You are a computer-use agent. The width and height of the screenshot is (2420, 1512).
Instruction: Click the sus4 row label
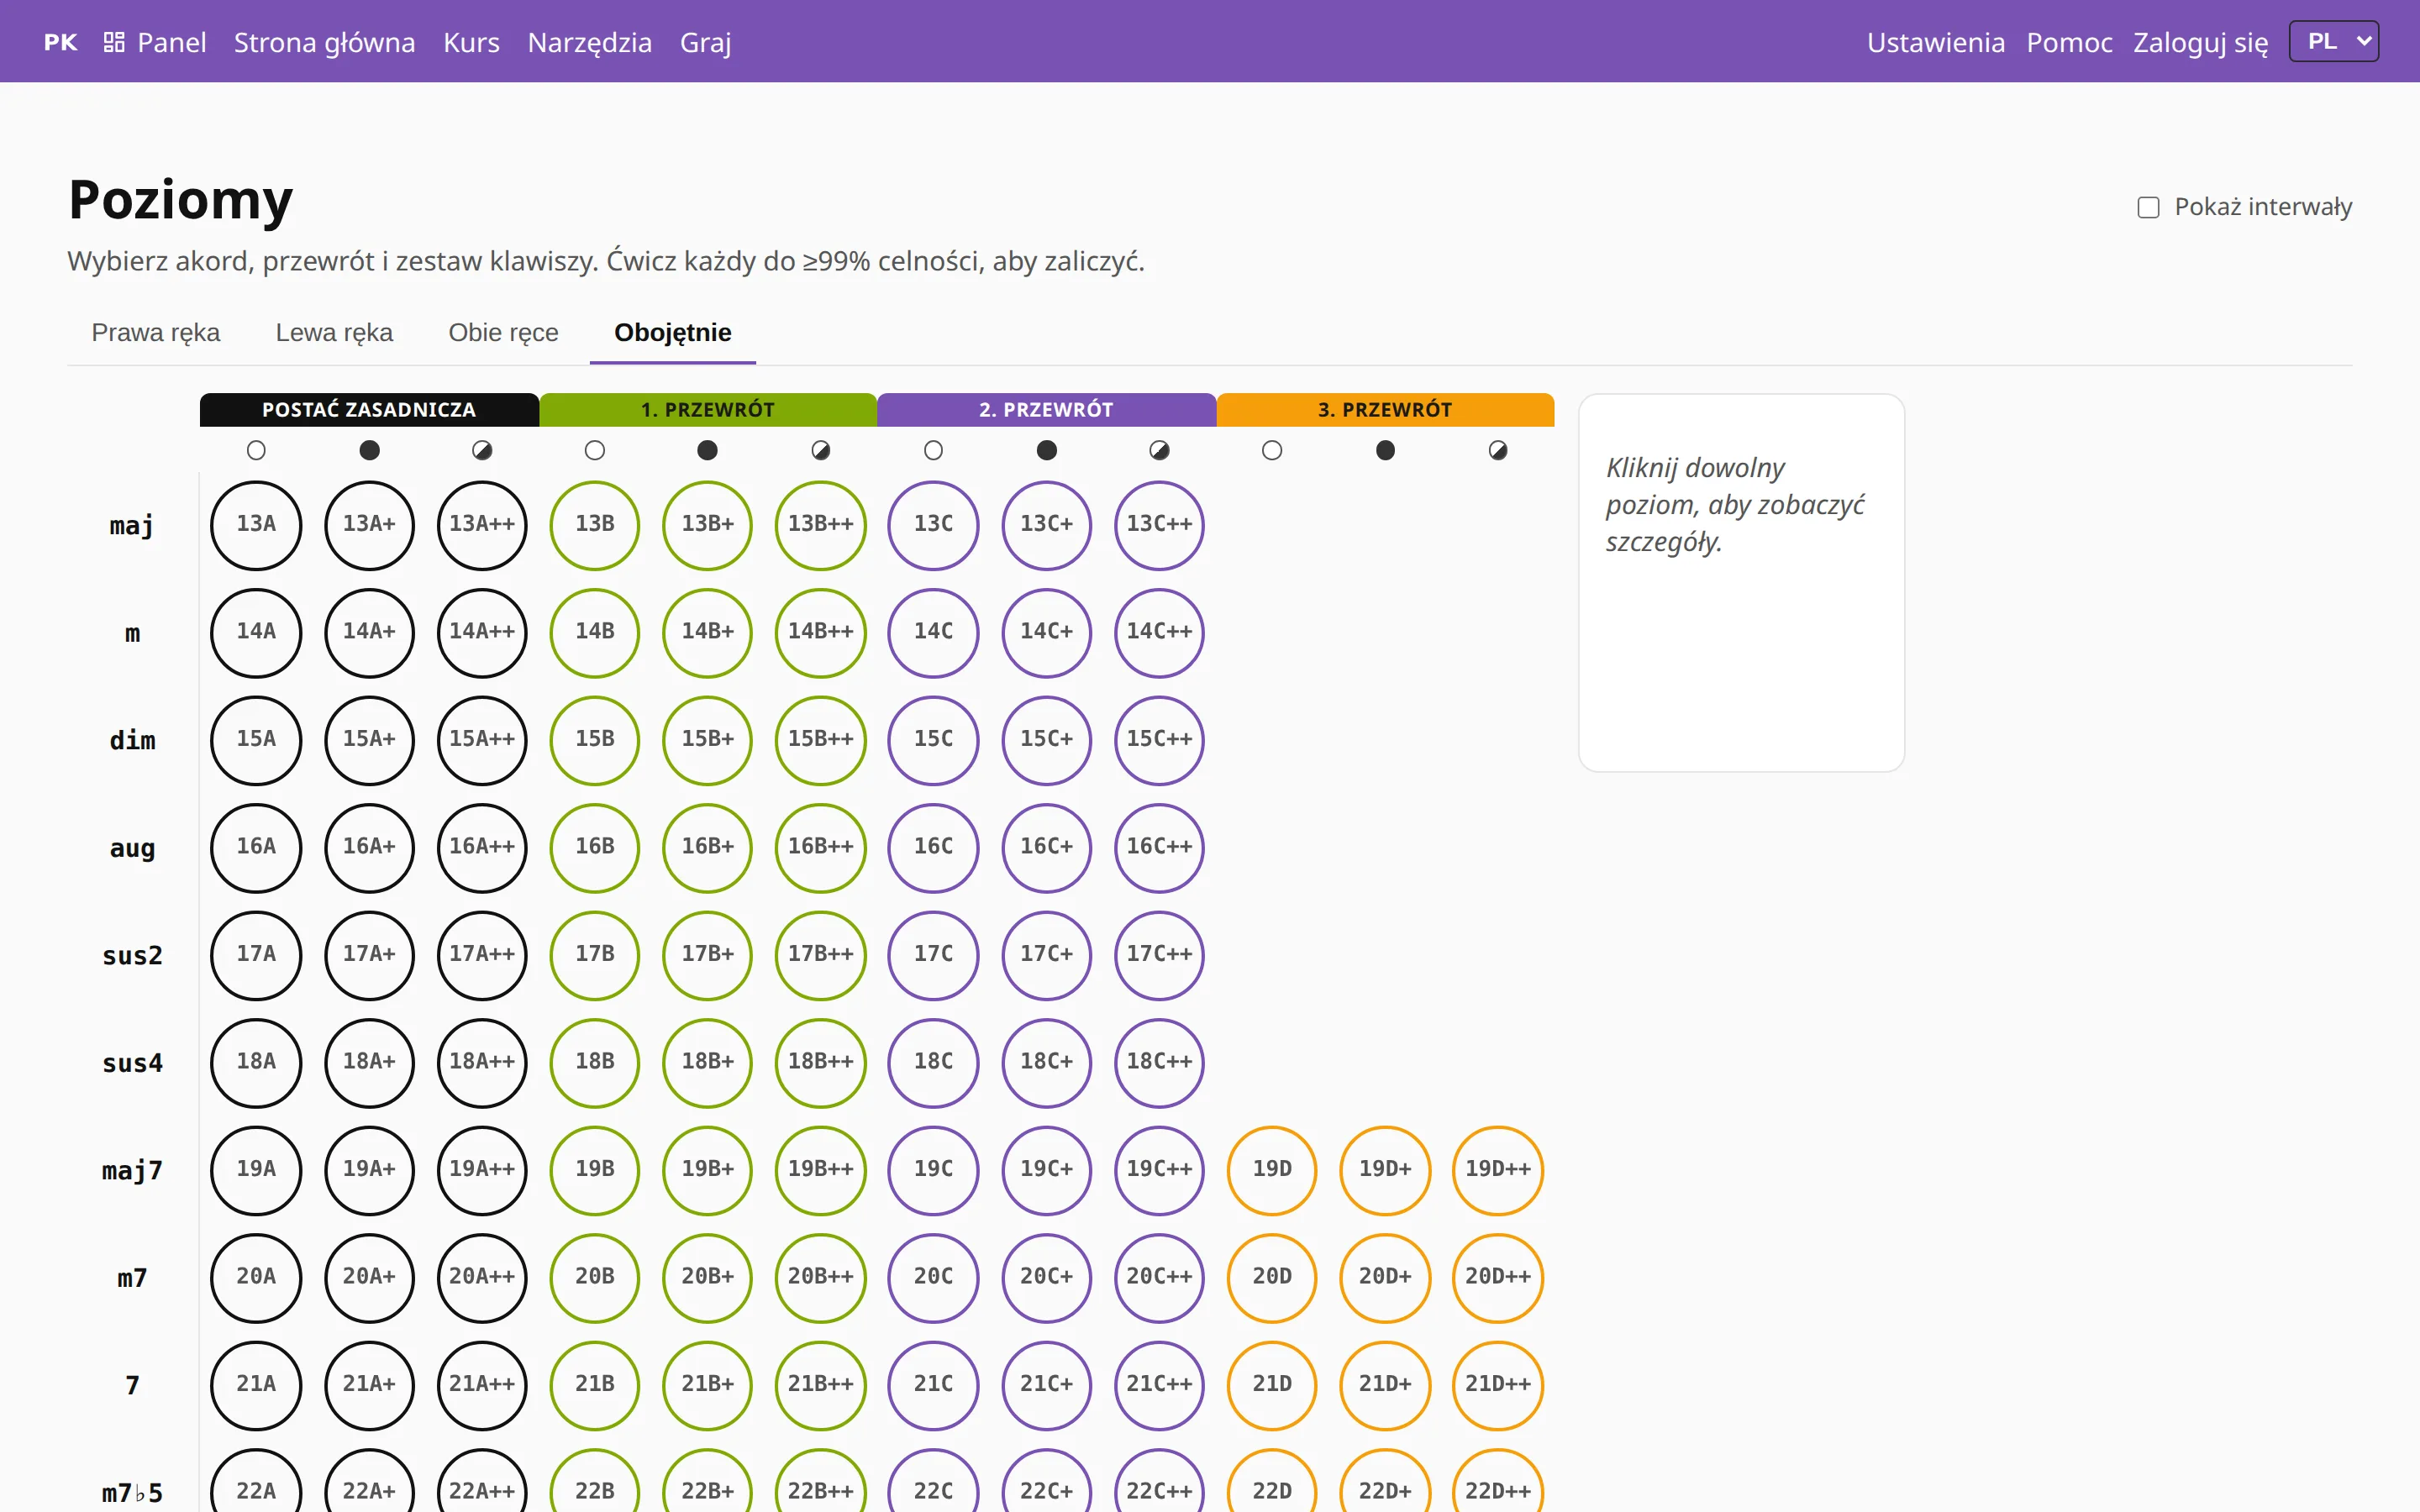(x=132, y=1063)
